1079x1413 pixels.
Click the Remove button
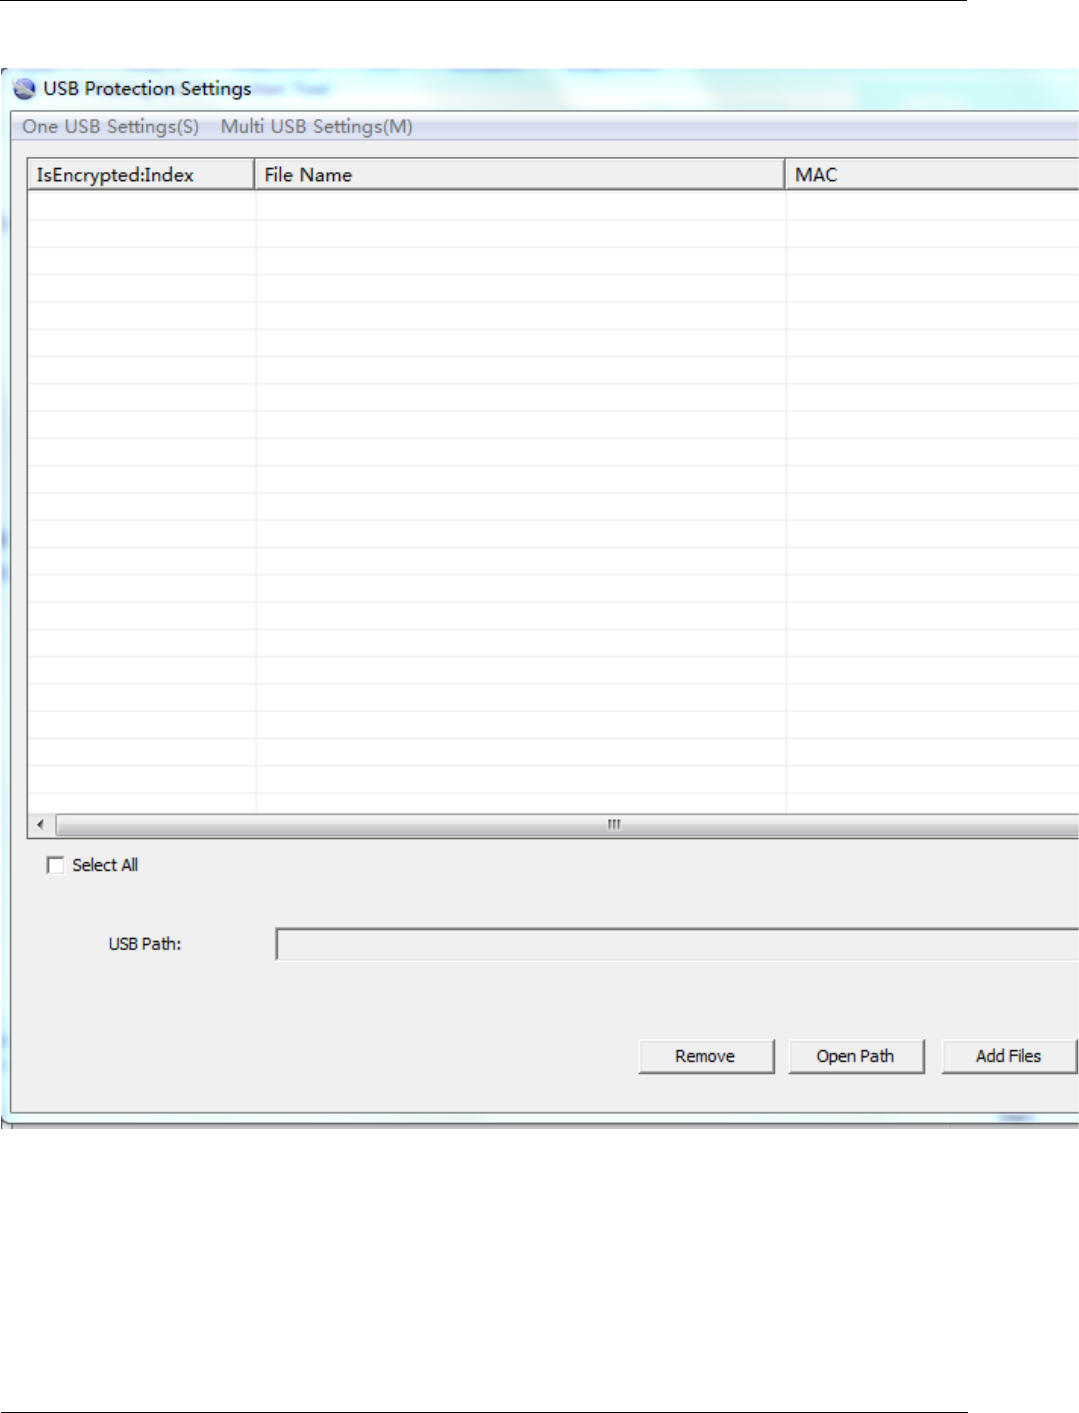706,1056
